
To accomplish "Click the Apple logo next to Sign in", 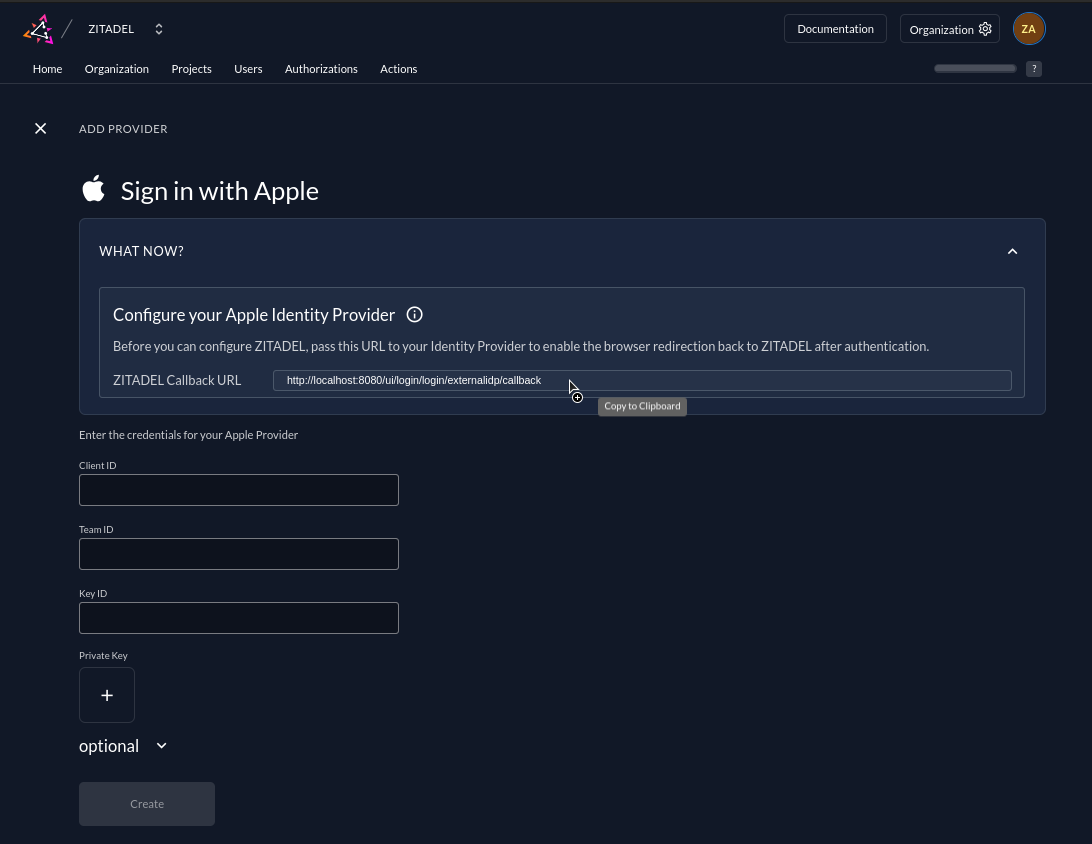I will [x=93, y=188].
